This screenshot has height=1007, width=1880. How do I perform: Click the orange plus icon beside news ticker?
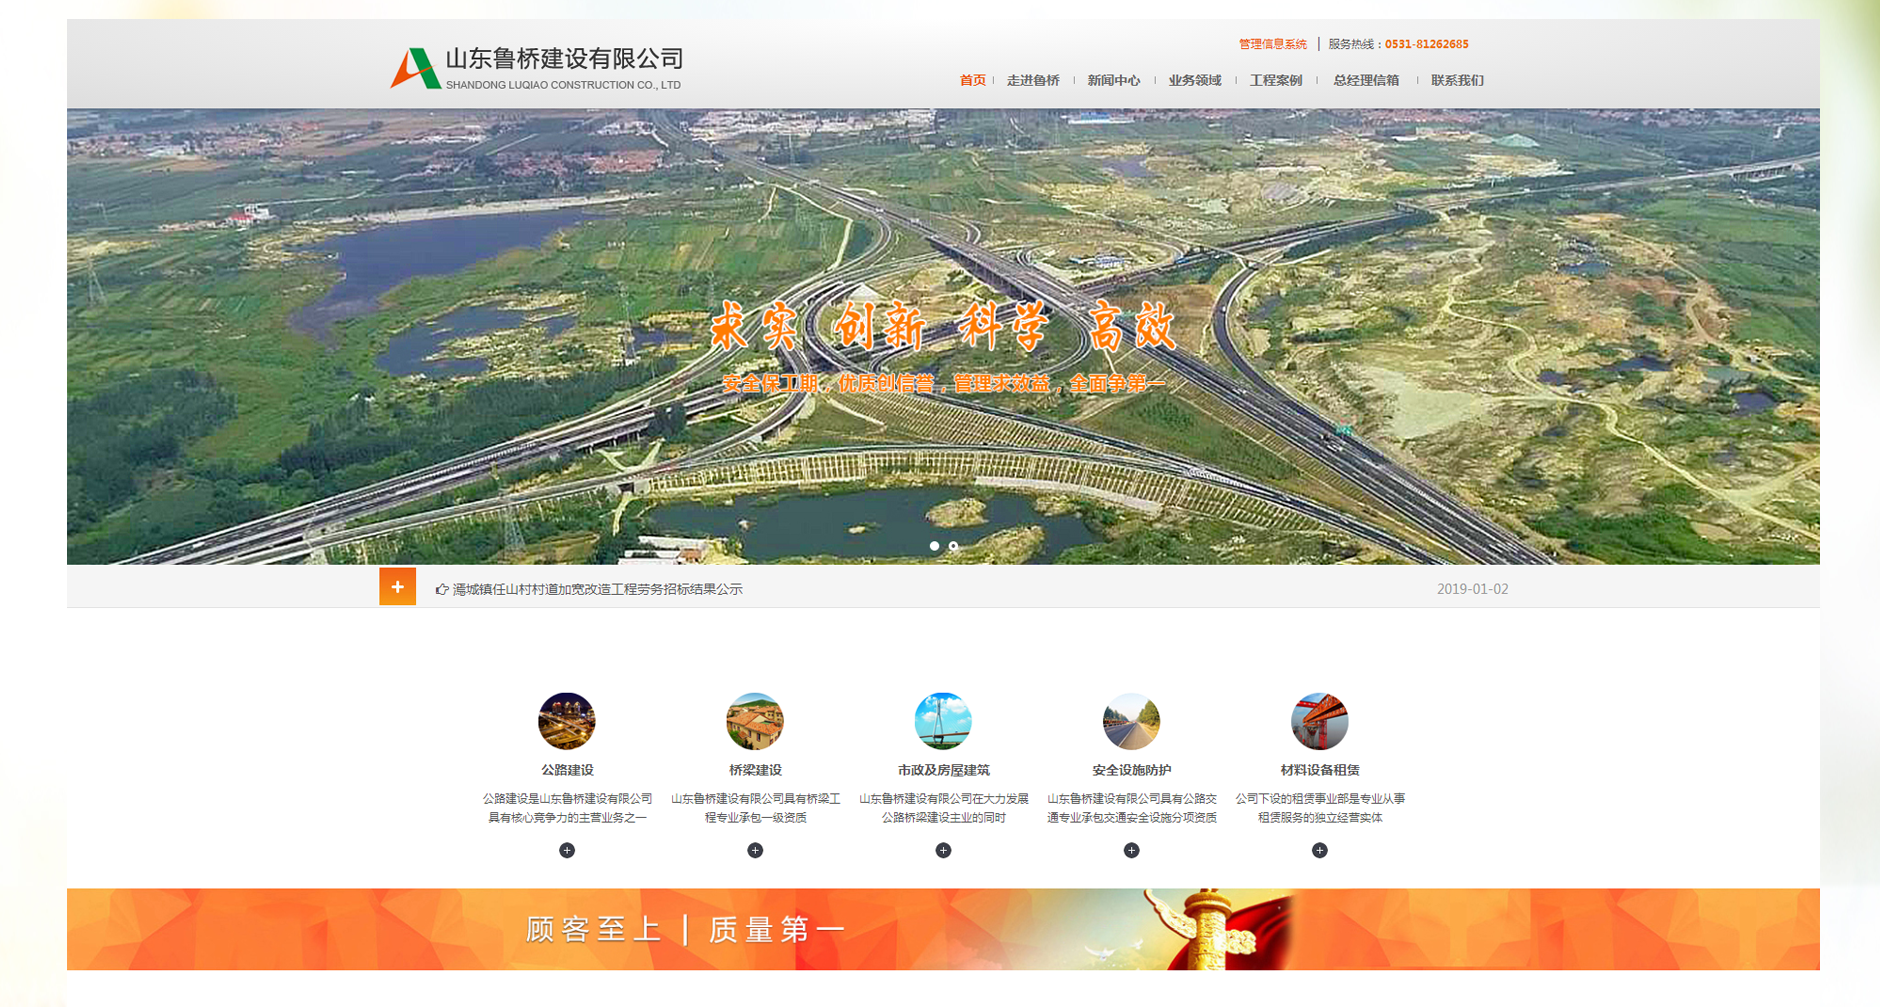click(397, 587)
